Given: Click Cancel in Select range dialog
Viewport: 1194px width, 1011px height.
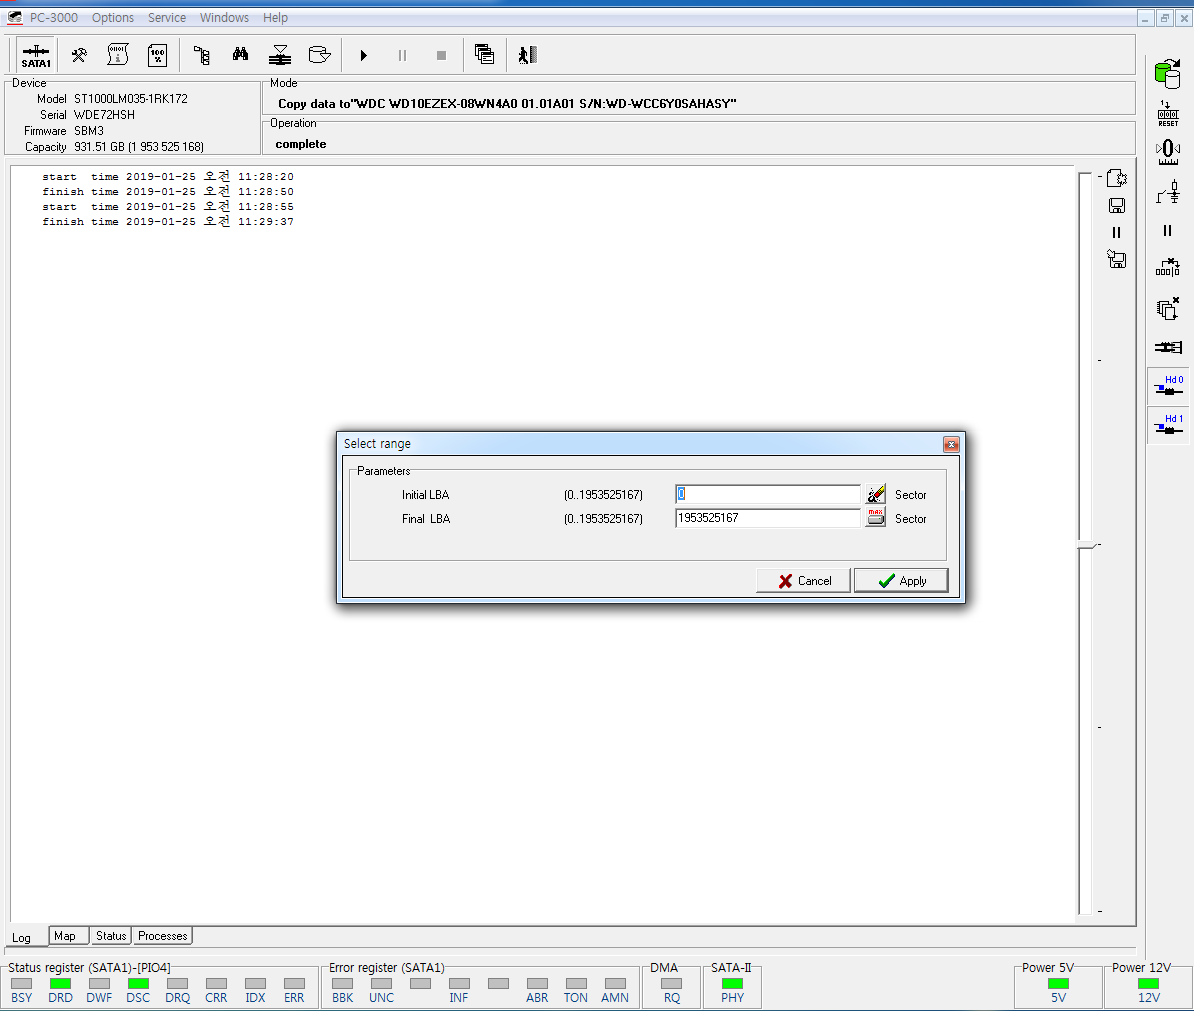Looking at the screenshot, I should pyautogui.click(x=803, y=581).
